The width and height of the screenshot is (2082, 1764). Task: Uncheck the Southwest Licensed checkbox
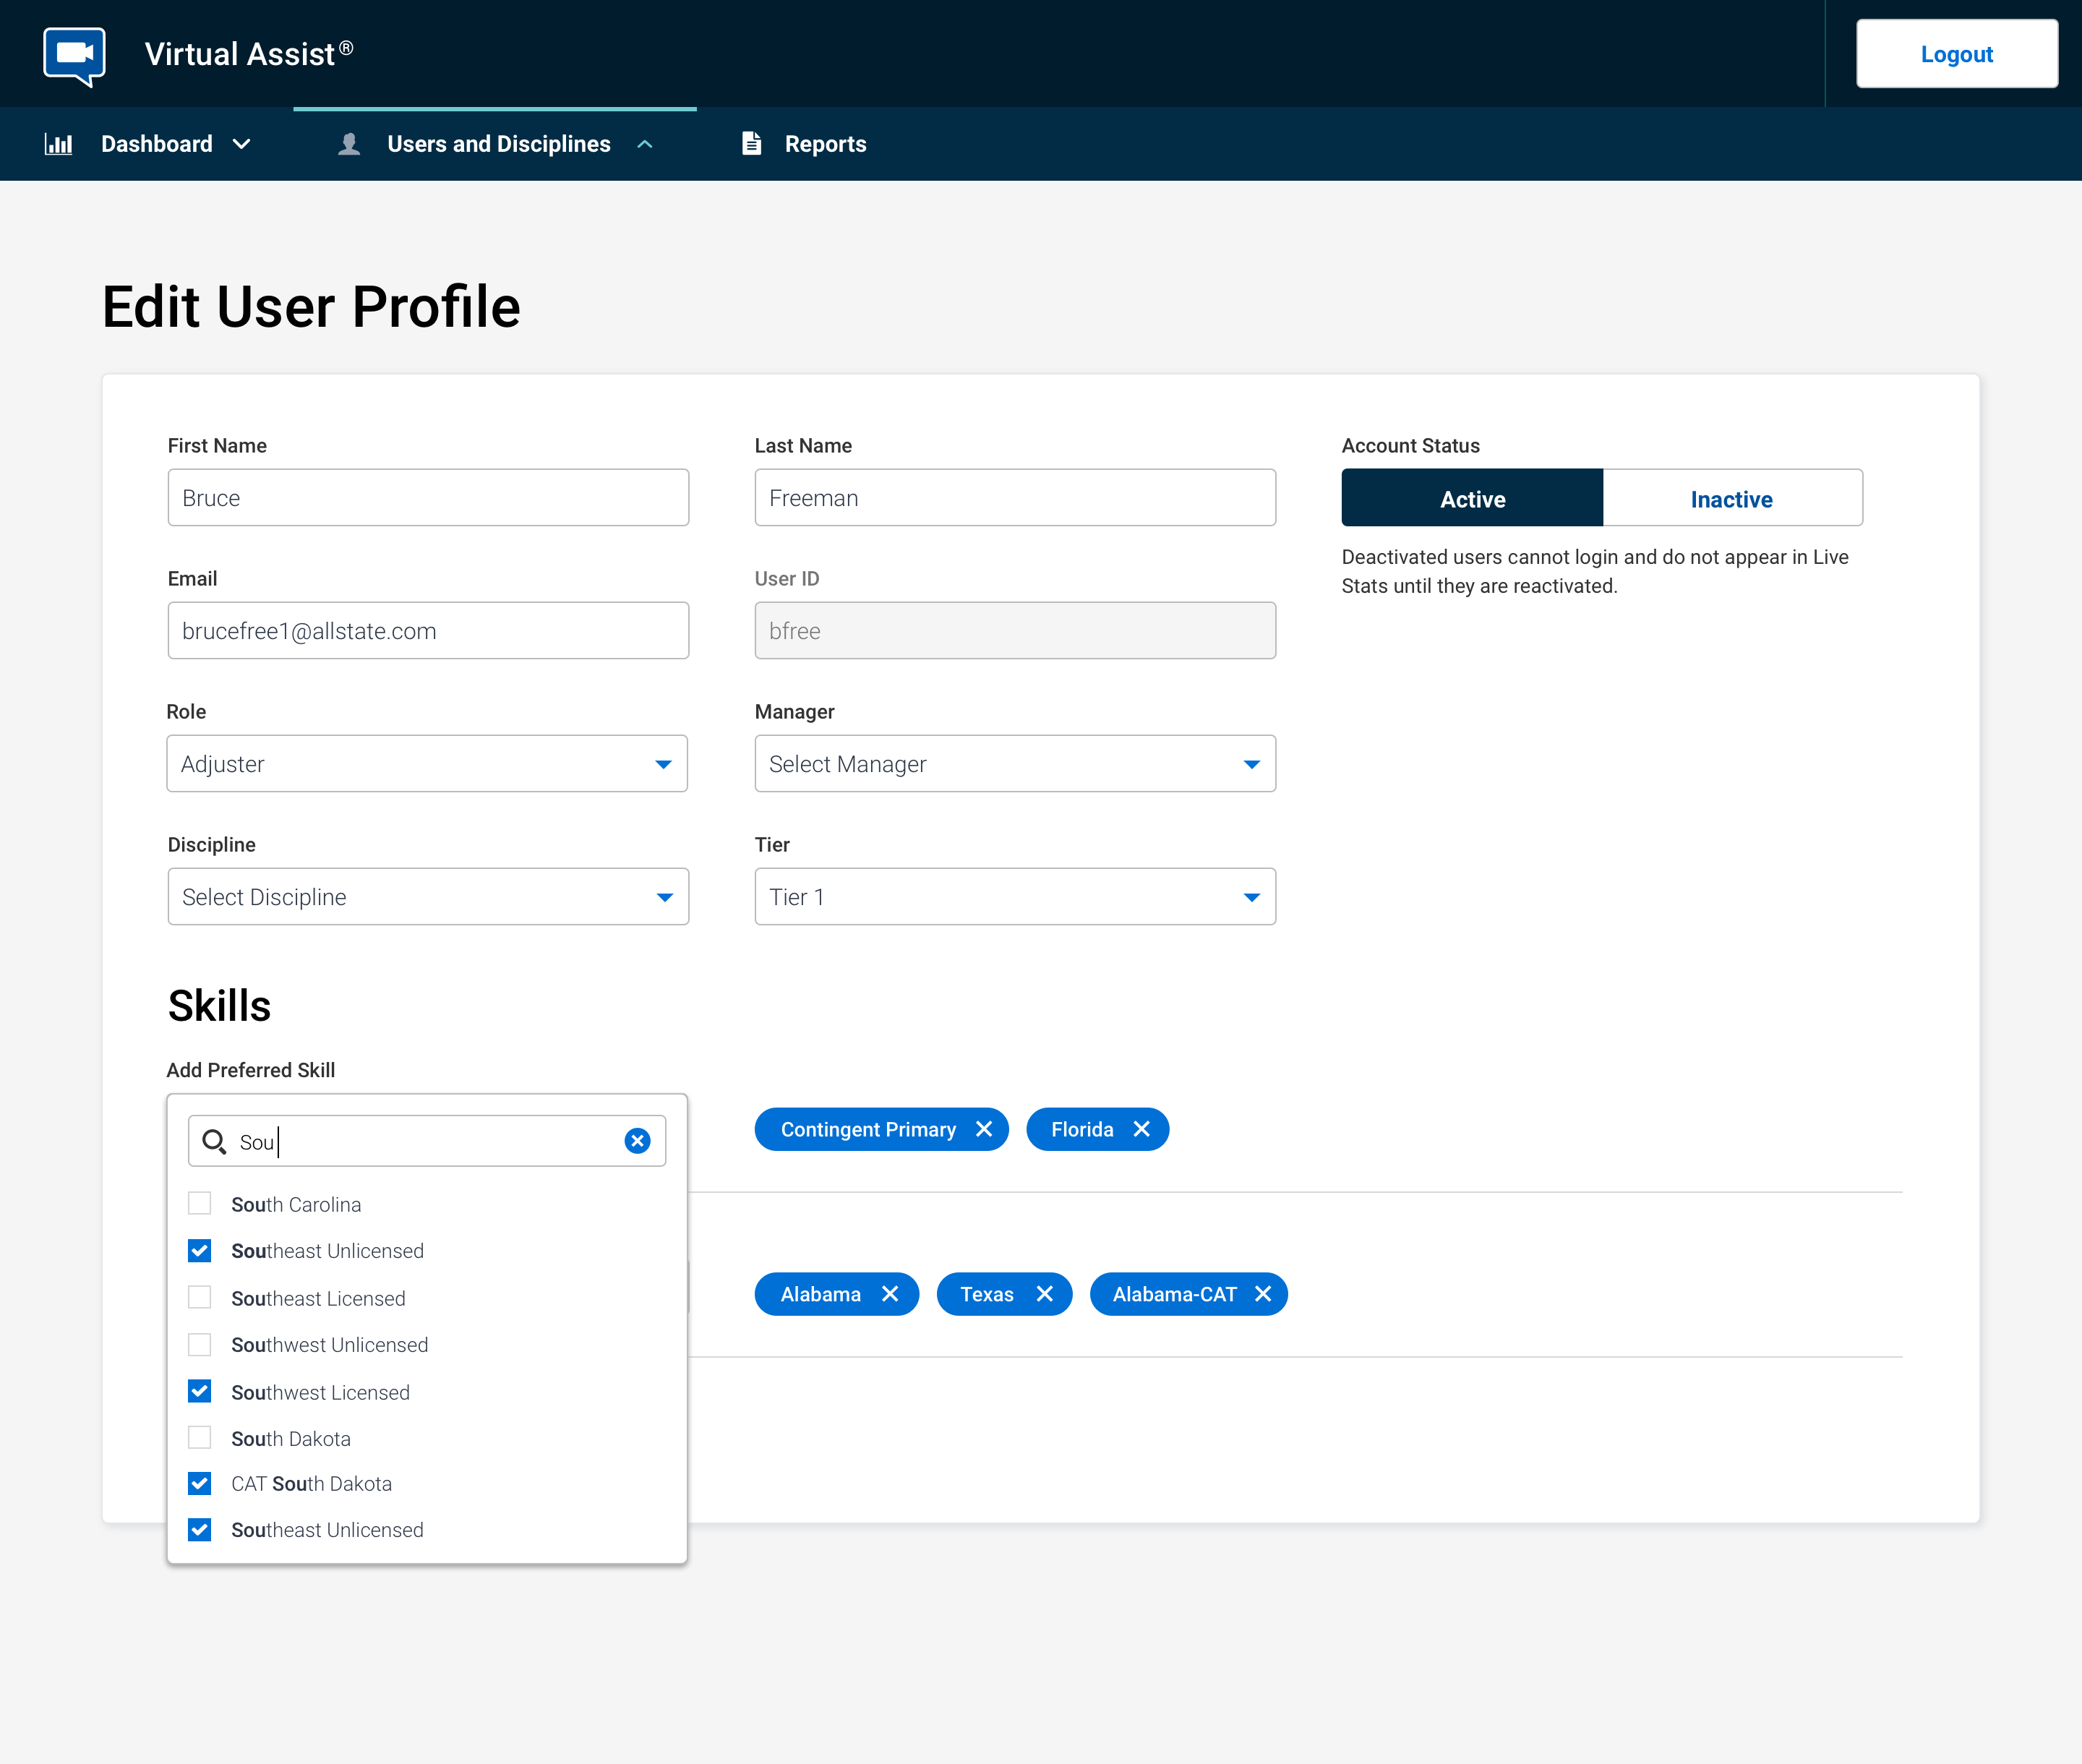point(200,1391)
